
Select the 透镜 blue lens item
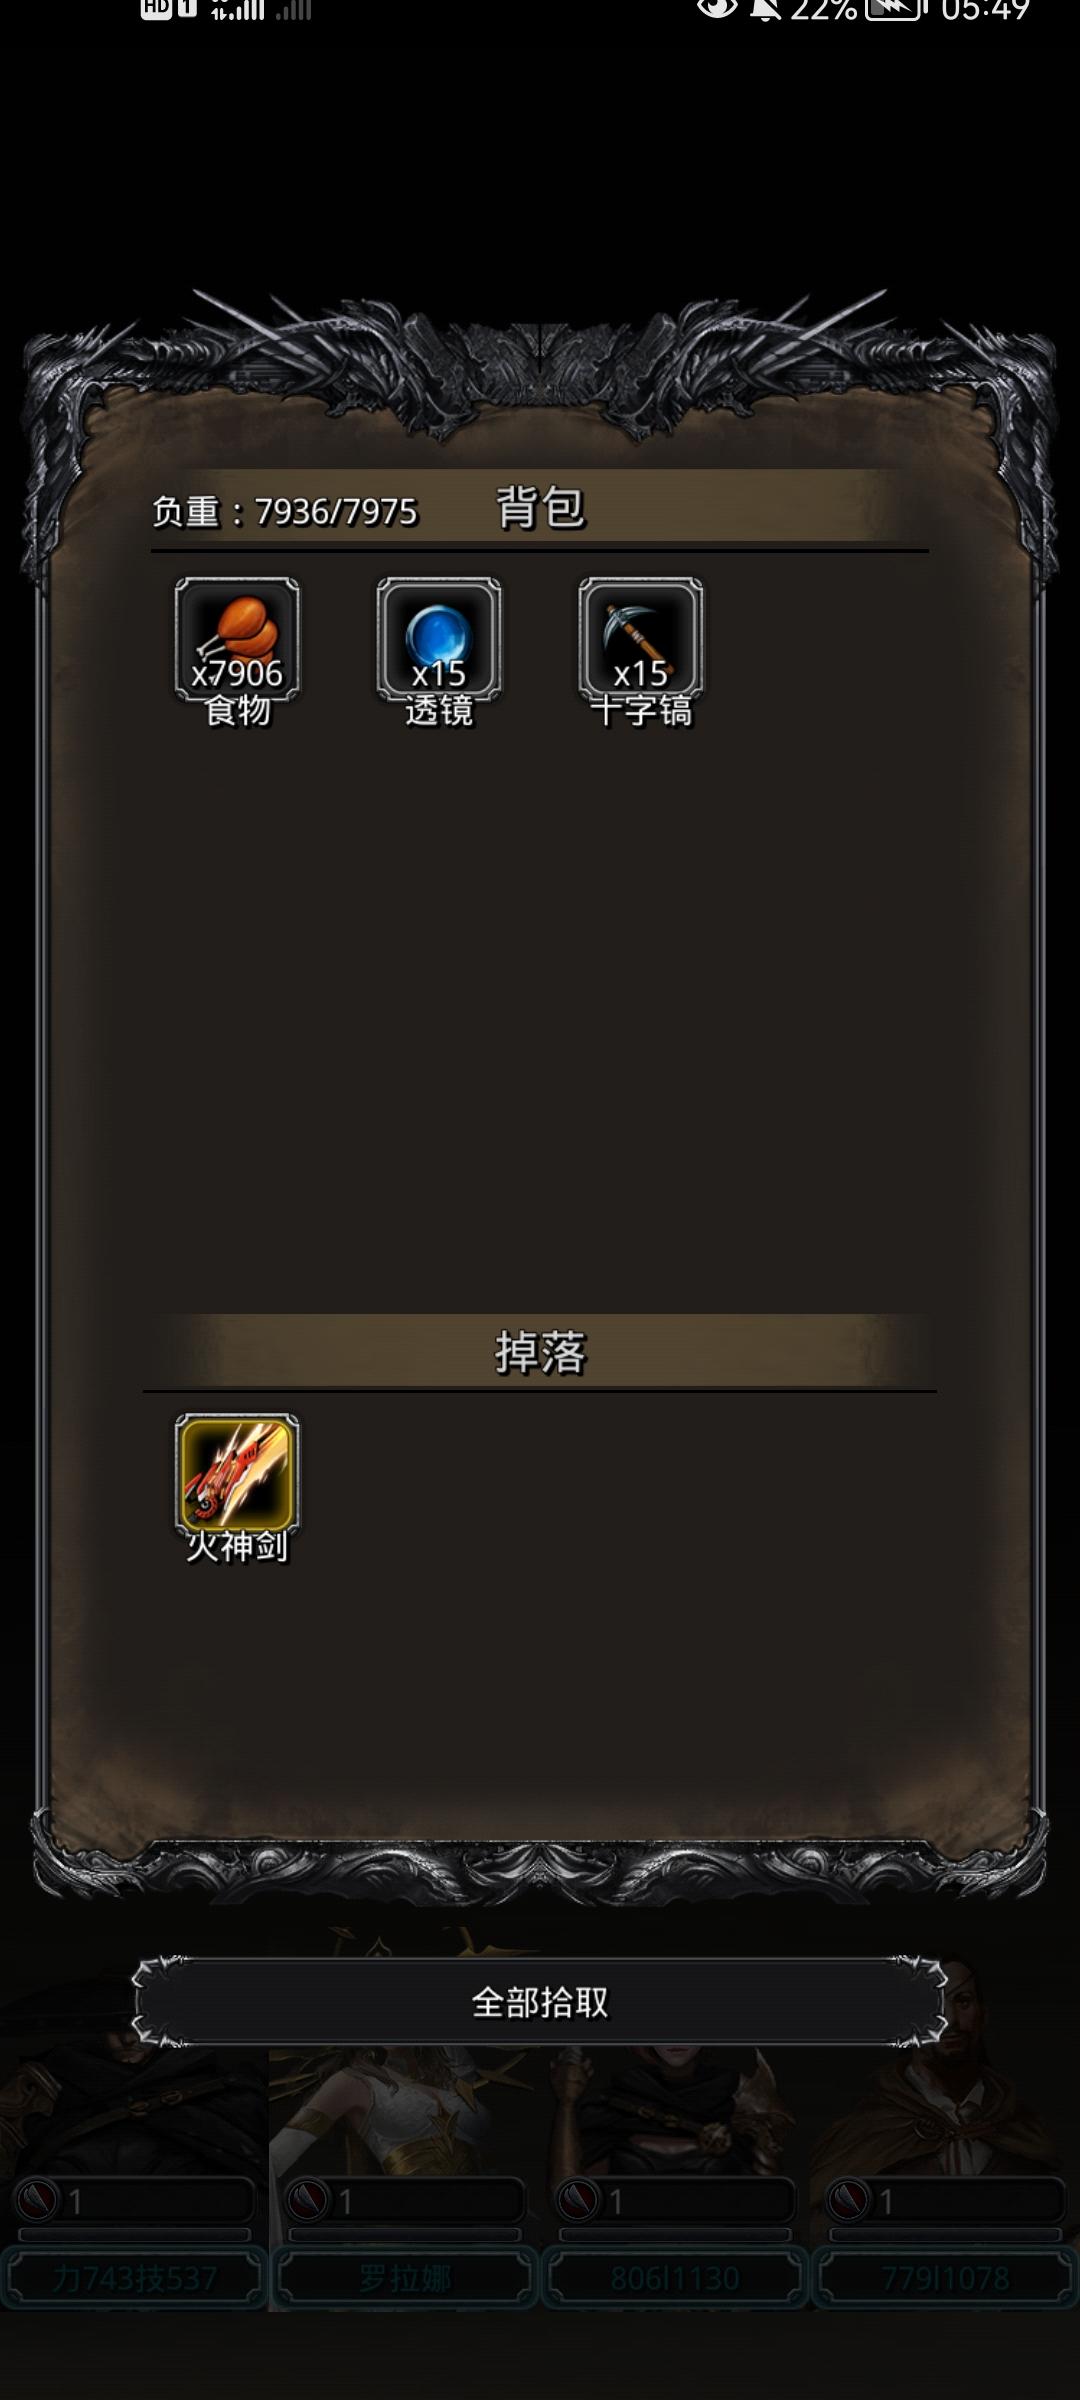click(439, 640)
